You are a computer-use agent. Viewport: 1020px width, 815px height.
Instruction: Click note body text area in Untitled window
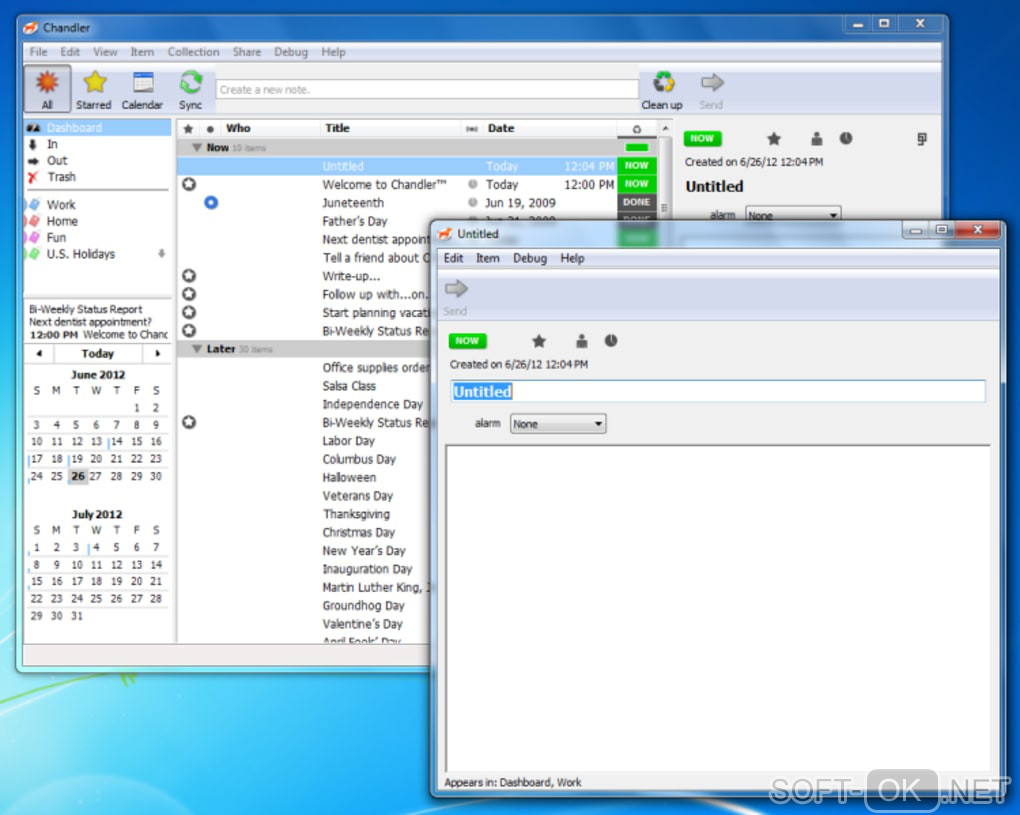pos(718,608)
